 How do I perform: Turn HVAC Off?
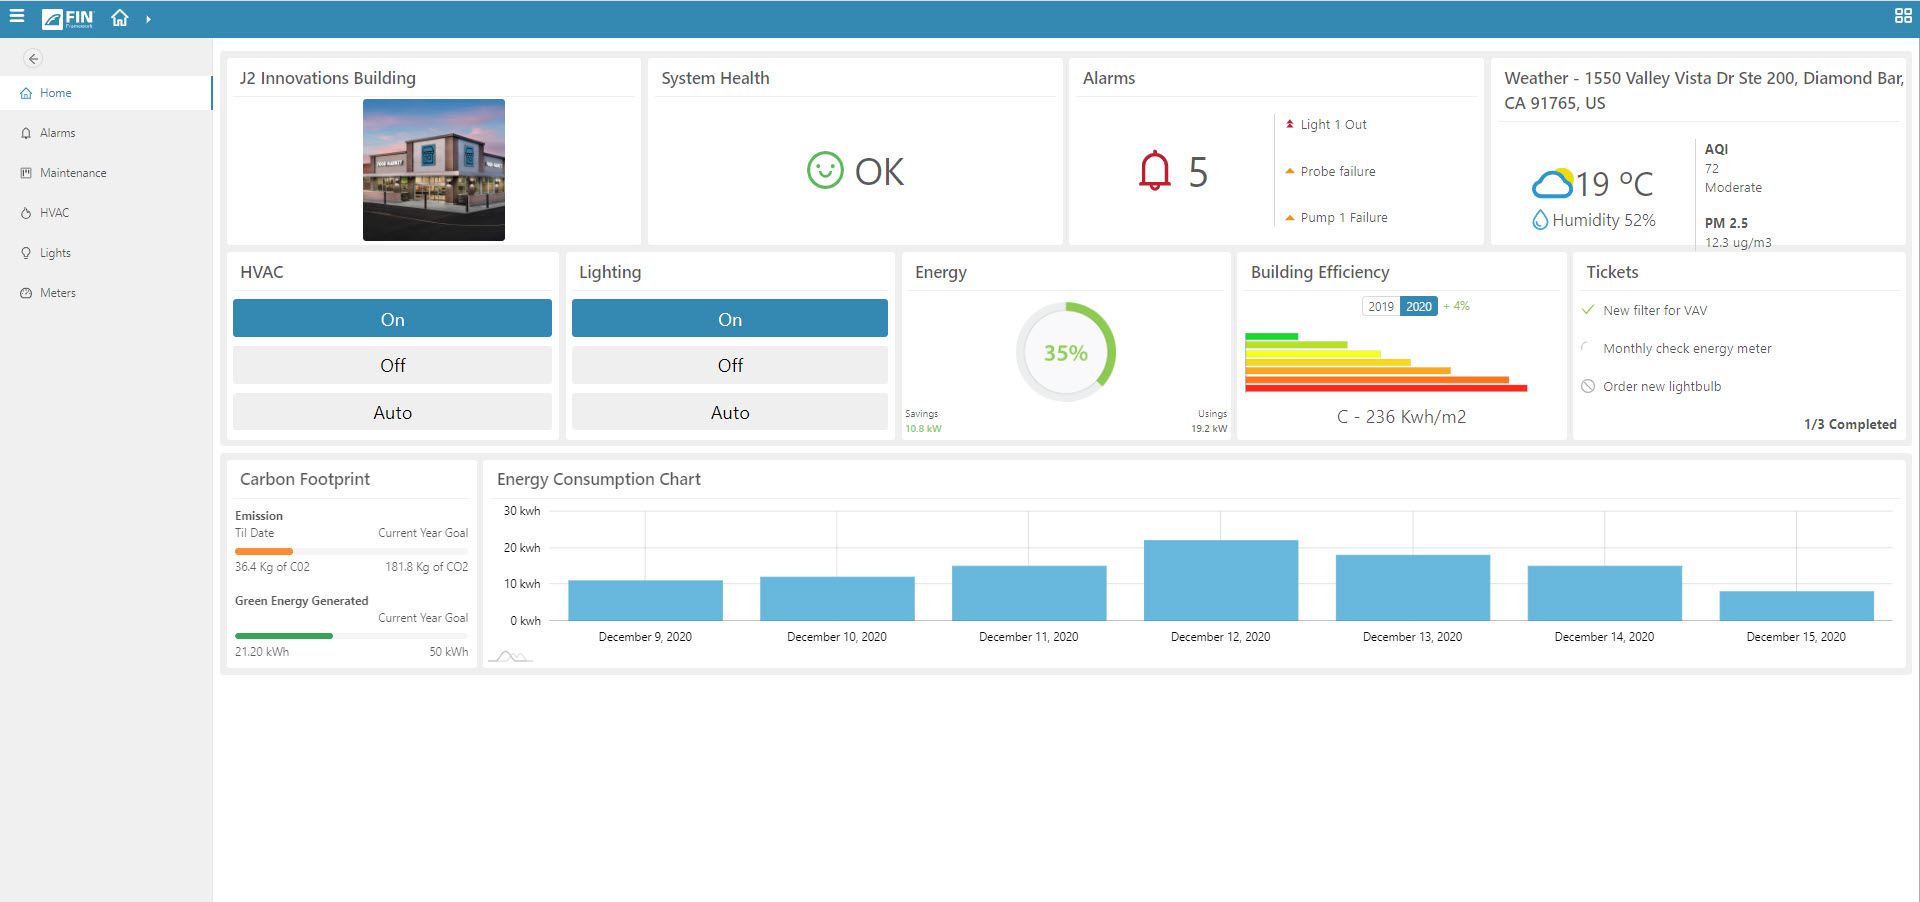[392, 364]
